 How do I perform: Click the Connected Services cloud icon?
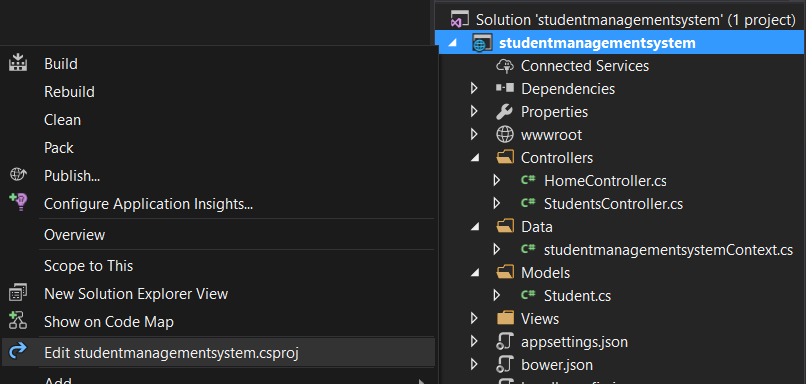coord(505,66)
